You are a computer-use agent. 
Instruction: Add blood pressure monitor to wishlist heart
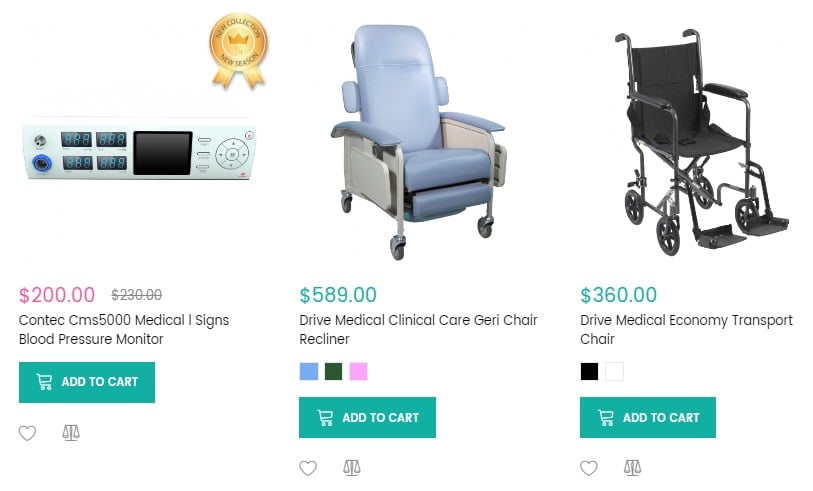[x=27, y=433]
